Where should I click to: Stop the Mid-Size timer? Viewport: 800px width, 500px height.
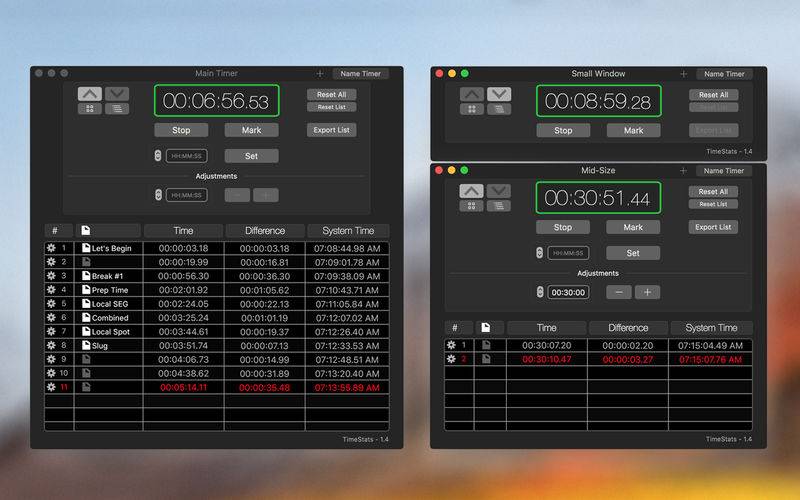click(563, 227)
